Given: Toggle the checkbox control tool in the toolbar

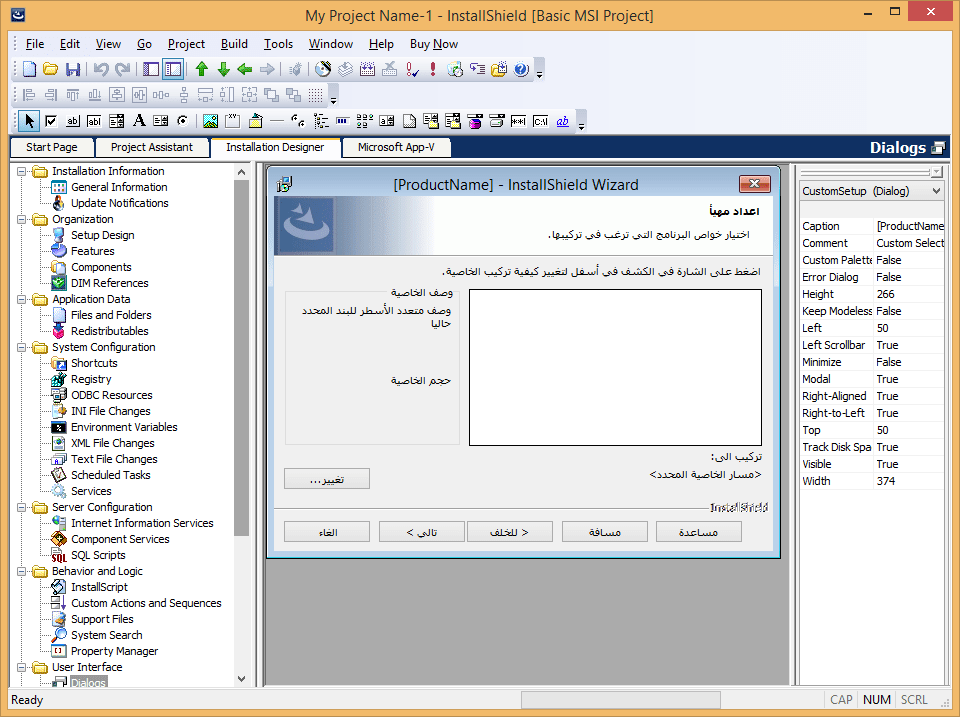Looking at the screenshot, I should 49,121.
